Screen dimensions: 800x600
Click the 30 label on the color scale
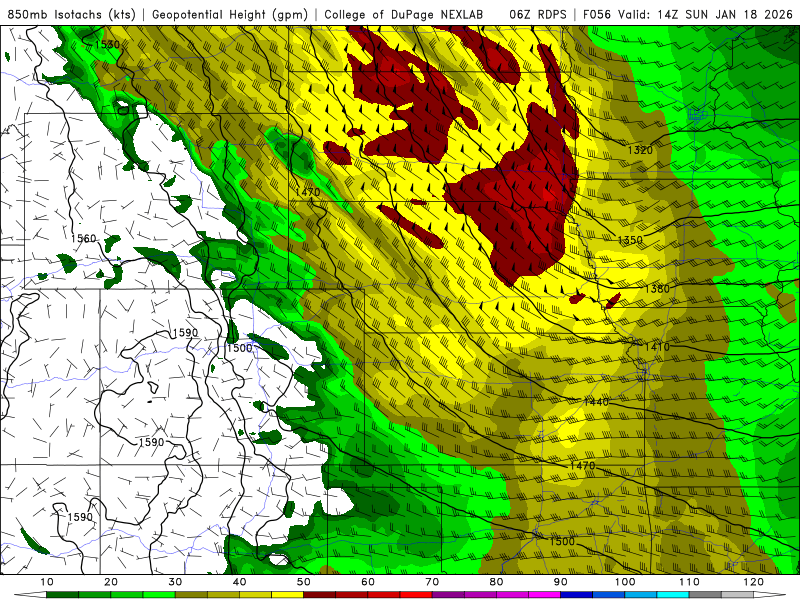click(175, 582)
